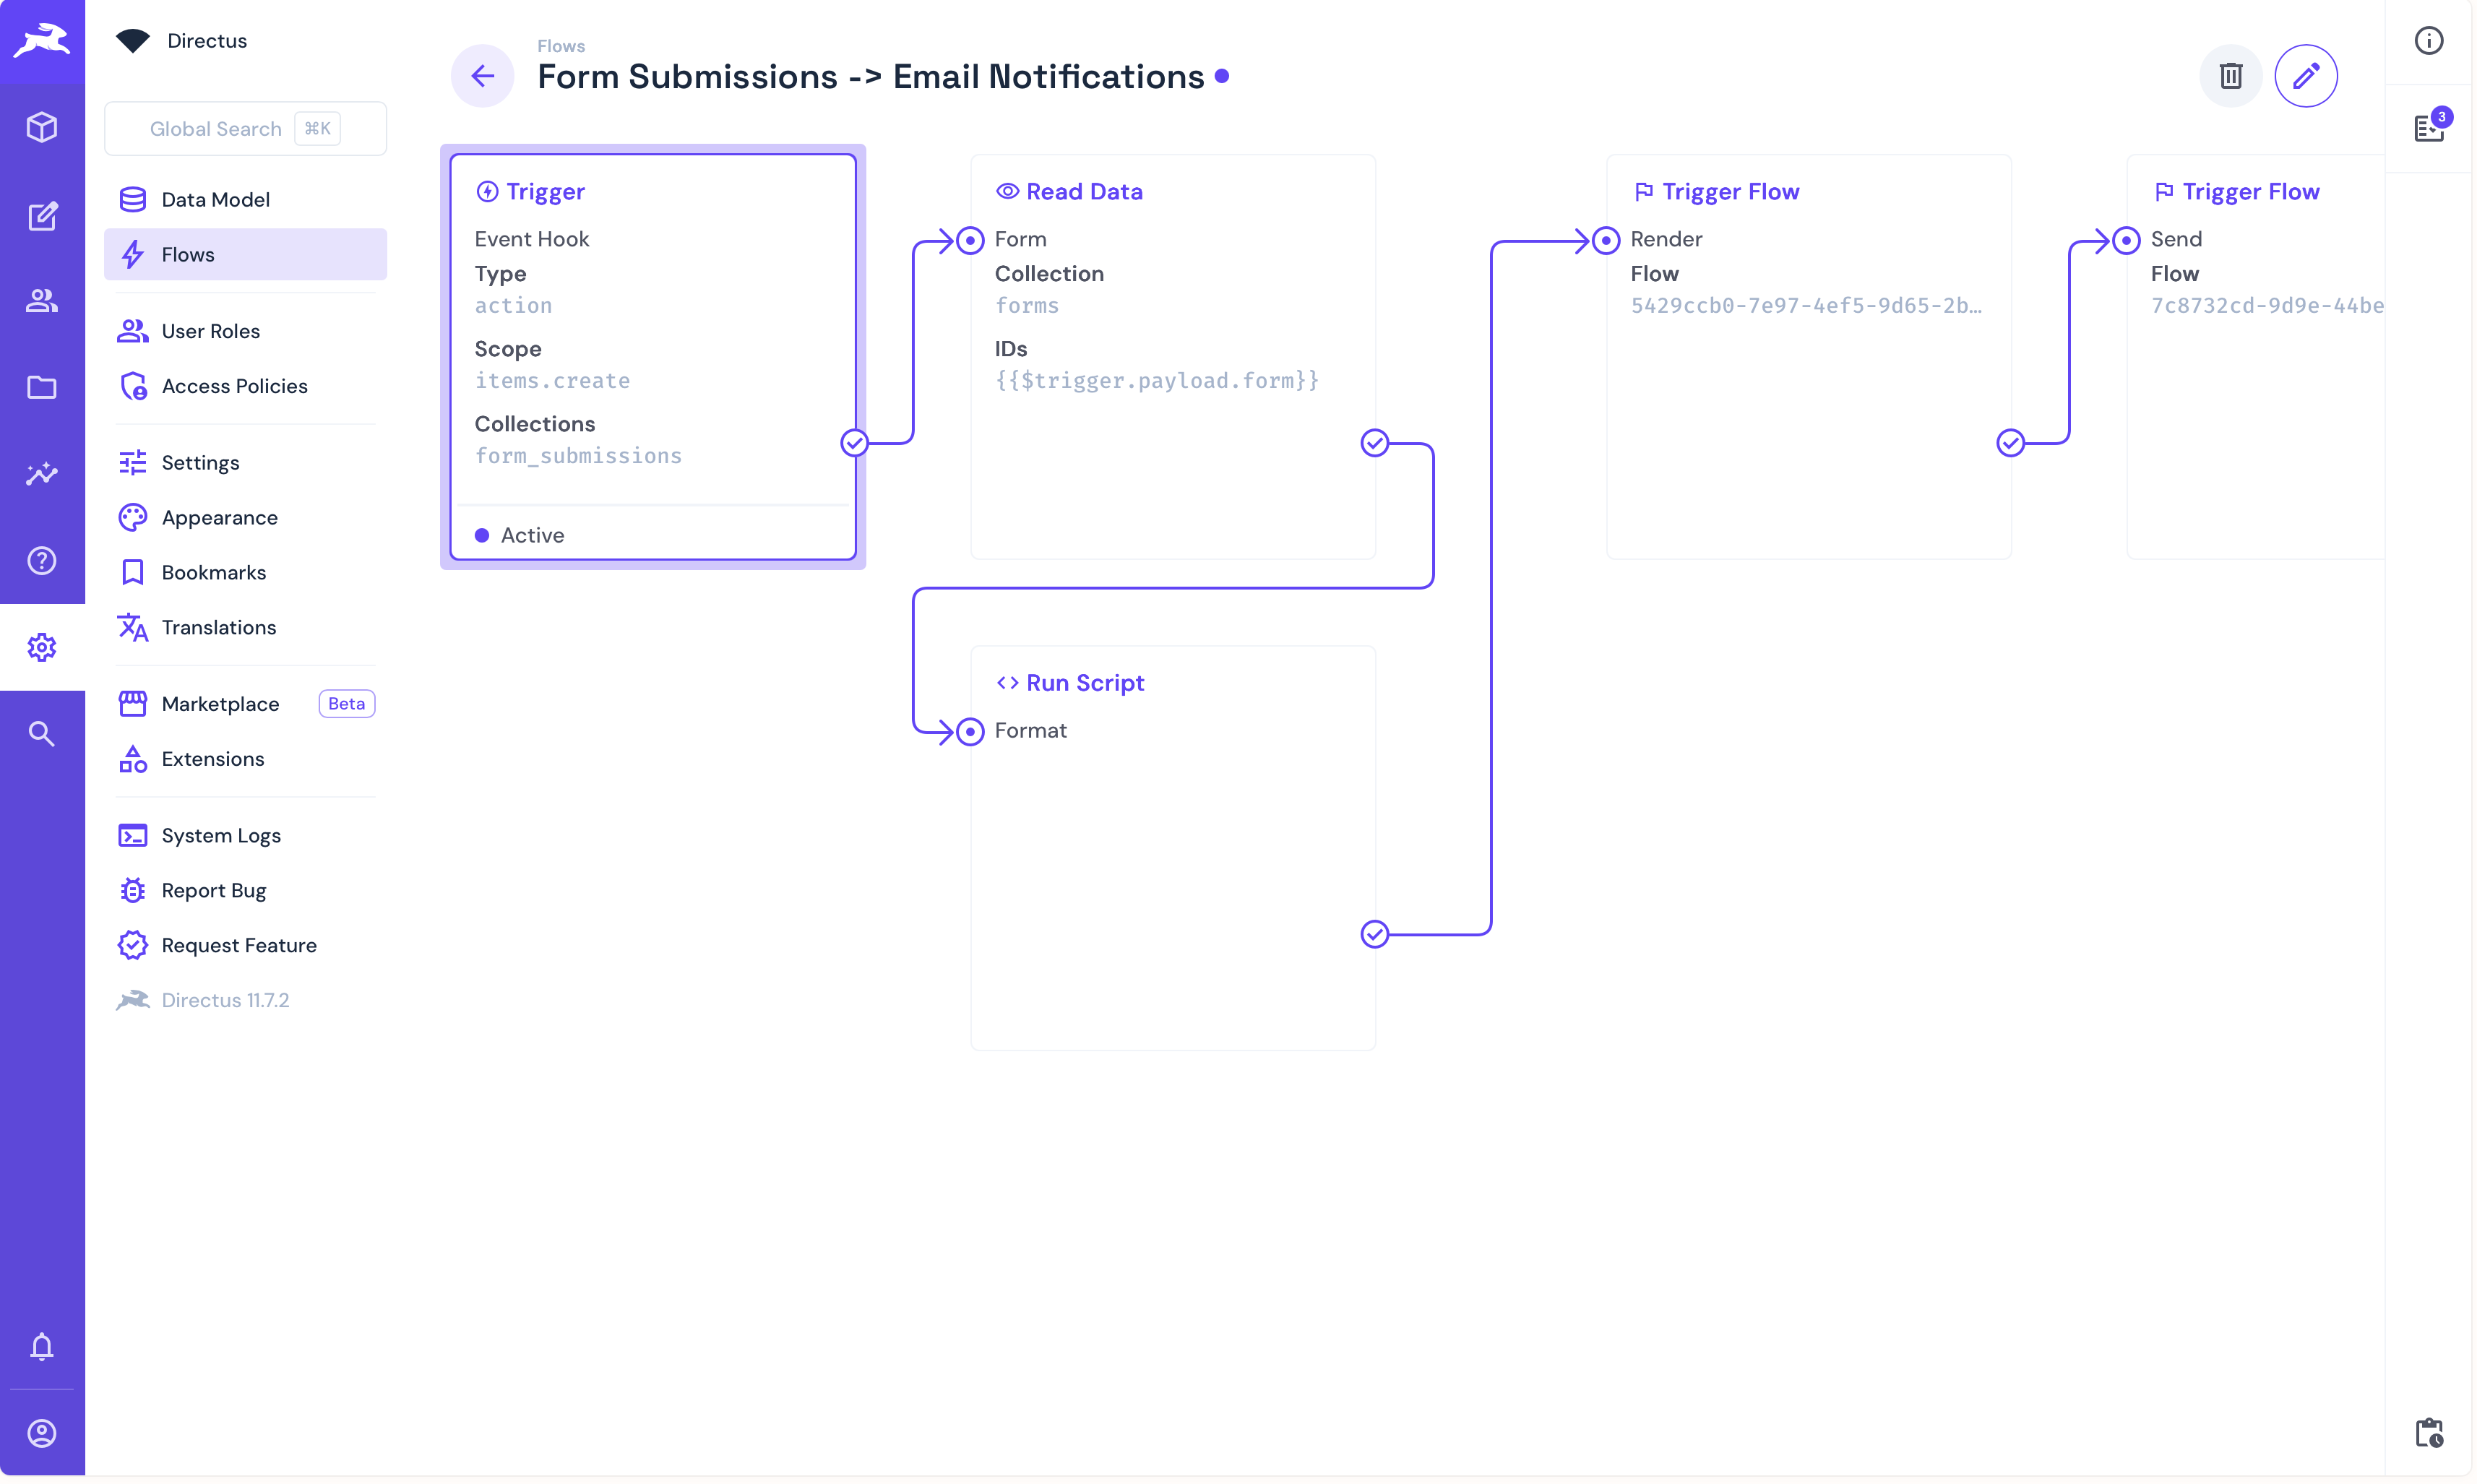The image size is (2477, 1484).
Task: Open the clipboard activity icon bottom right
Action: pos(2429,1433)
